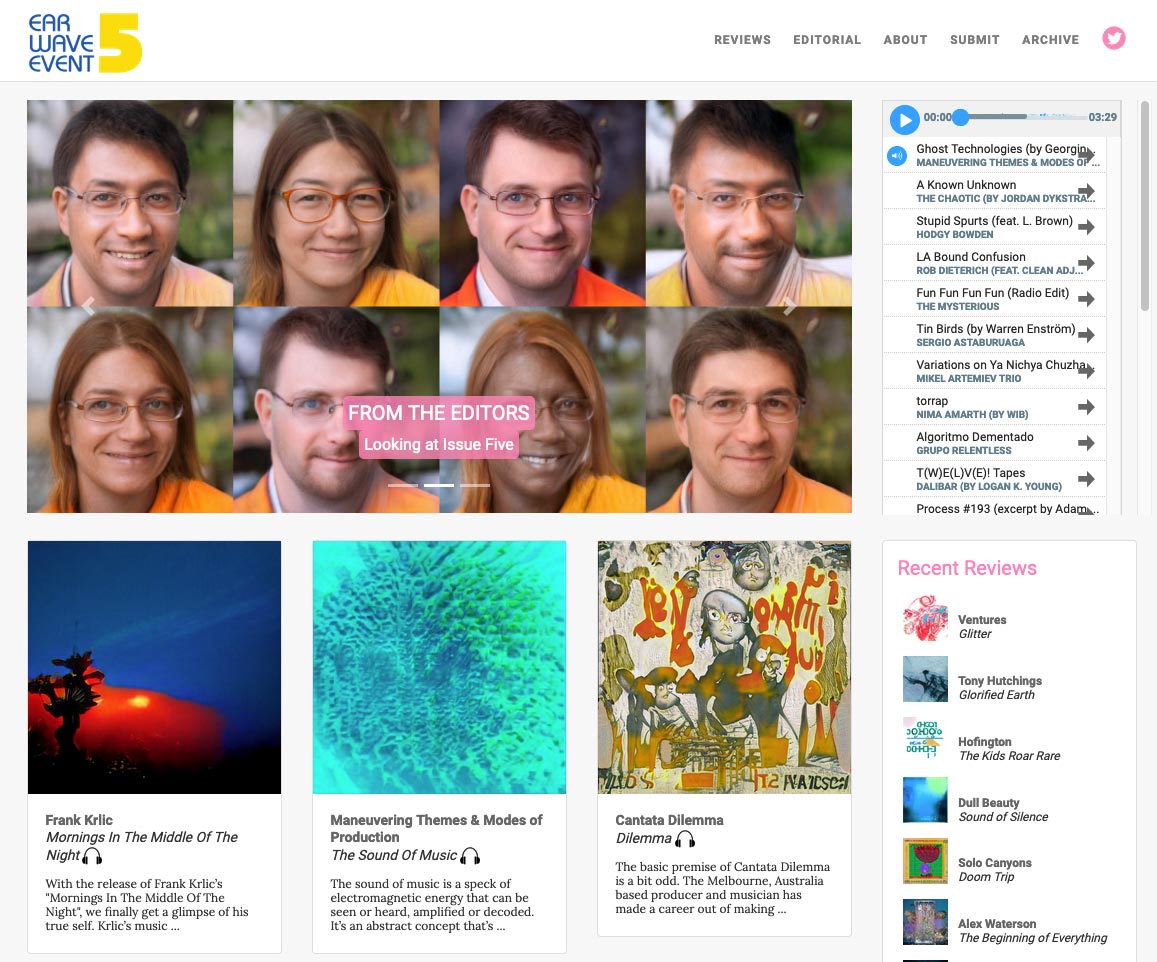The width and height of the screenshot is (1157, 962).
Task: Click the speaker icon beside Ghost Technologies
Action: pyautogui.click(x=897, y=155)
